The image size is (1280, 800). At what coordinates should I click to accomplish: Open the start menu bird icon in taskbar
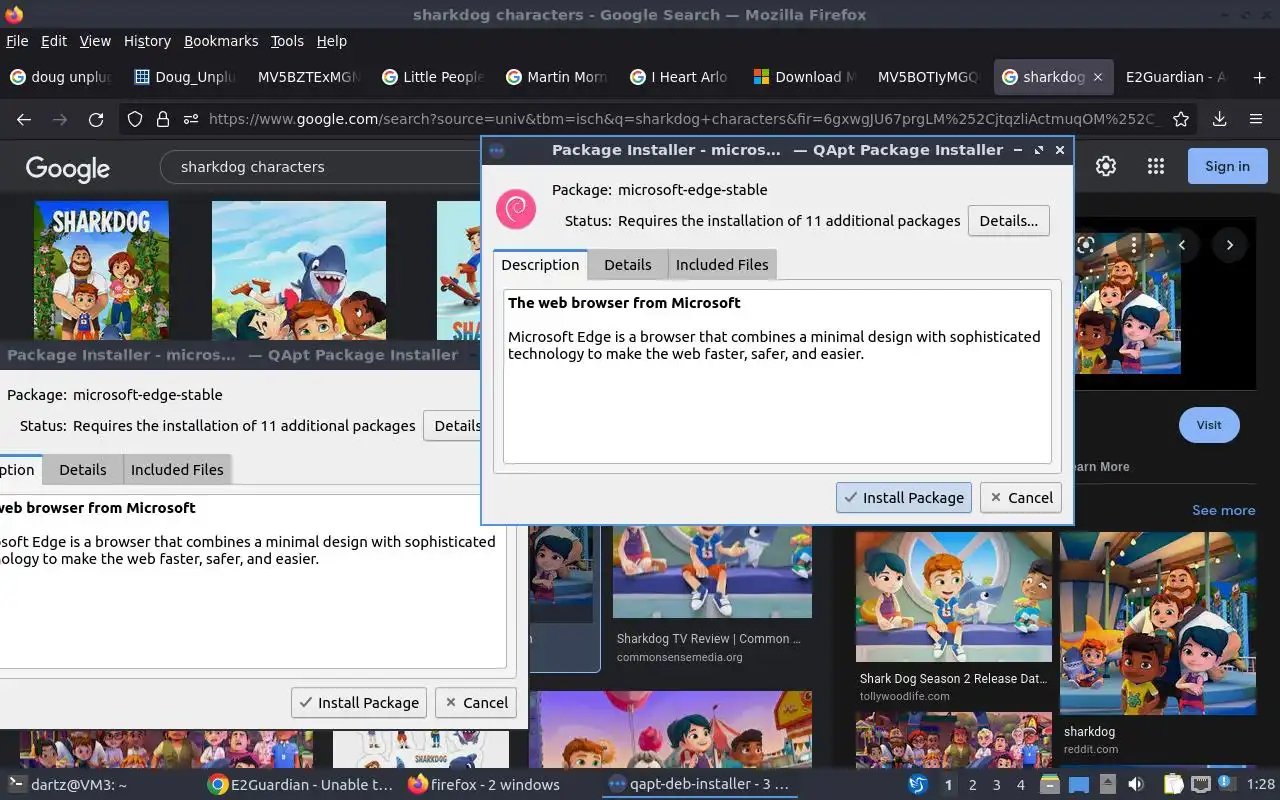pos(917,785)
